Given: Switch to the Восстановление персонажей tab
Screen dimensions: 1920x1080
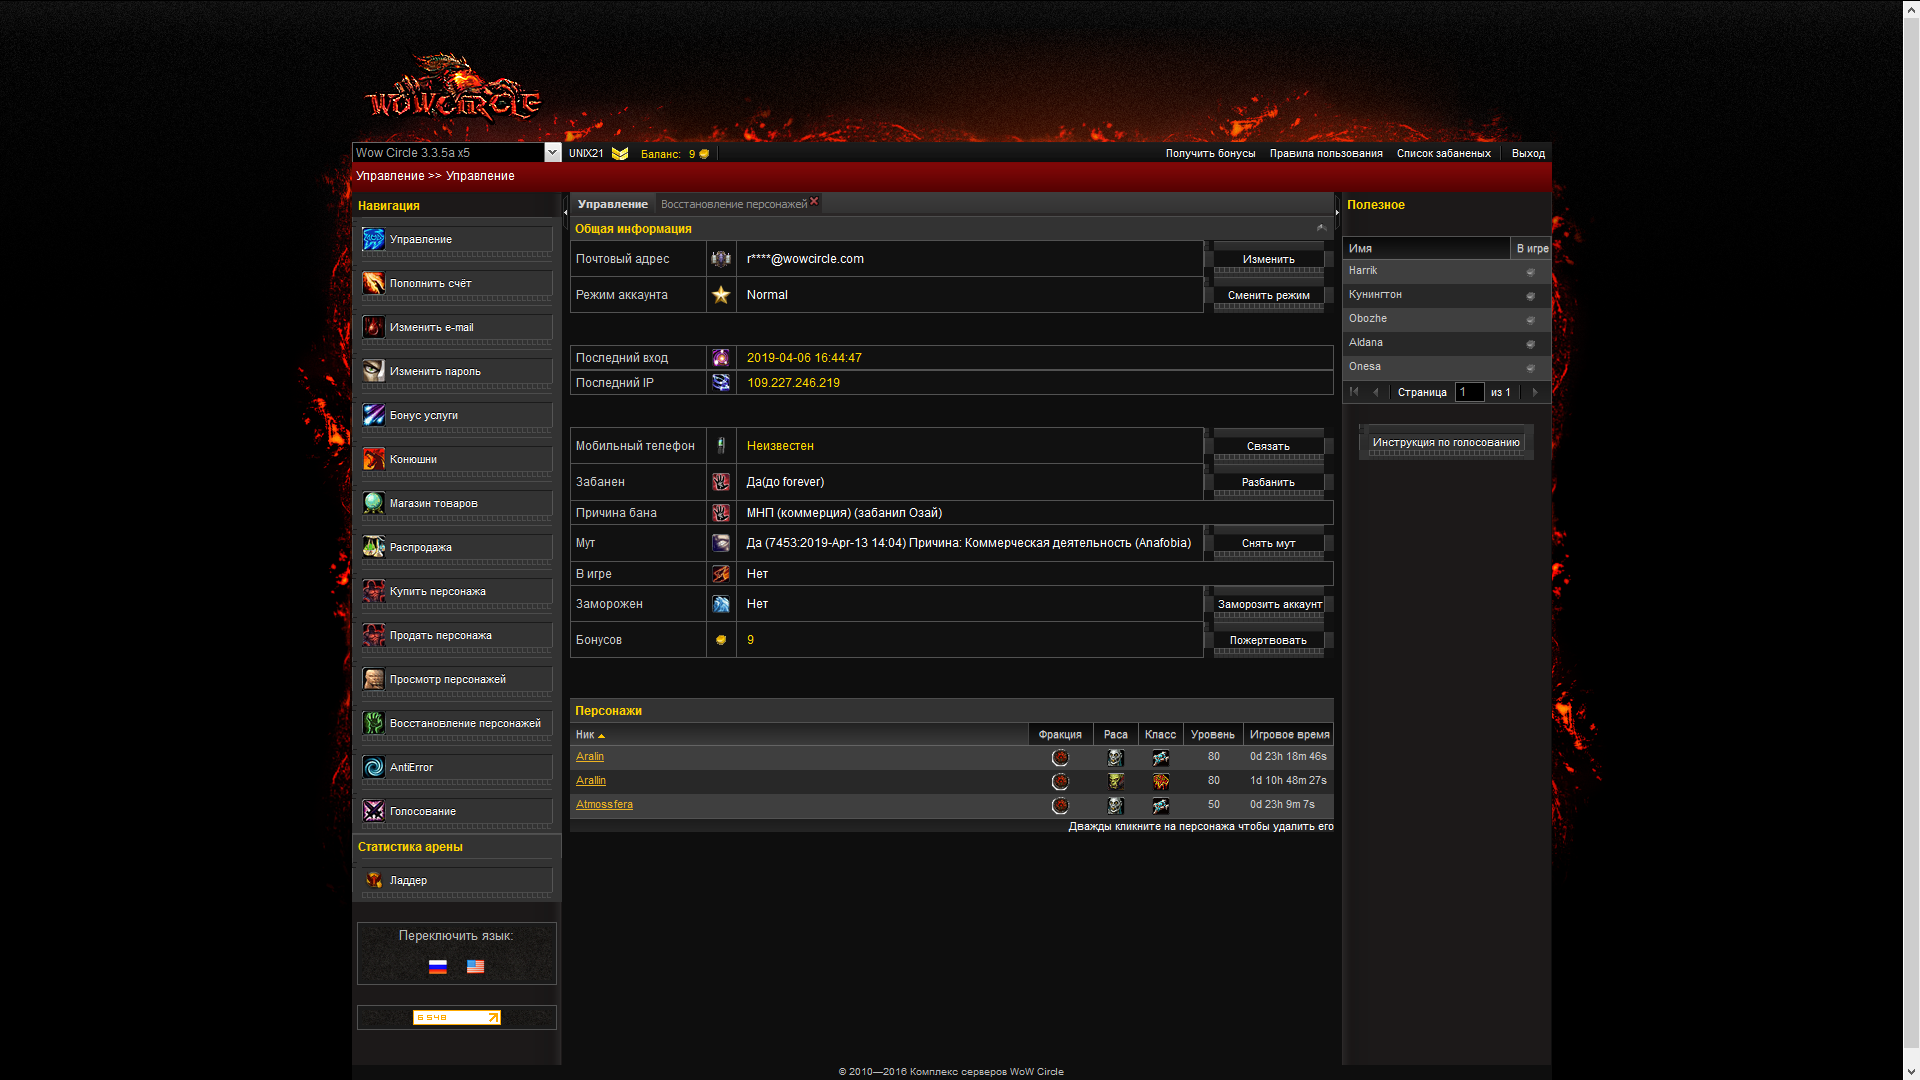Looking at the screenshot, I should (x=733, y=204).
